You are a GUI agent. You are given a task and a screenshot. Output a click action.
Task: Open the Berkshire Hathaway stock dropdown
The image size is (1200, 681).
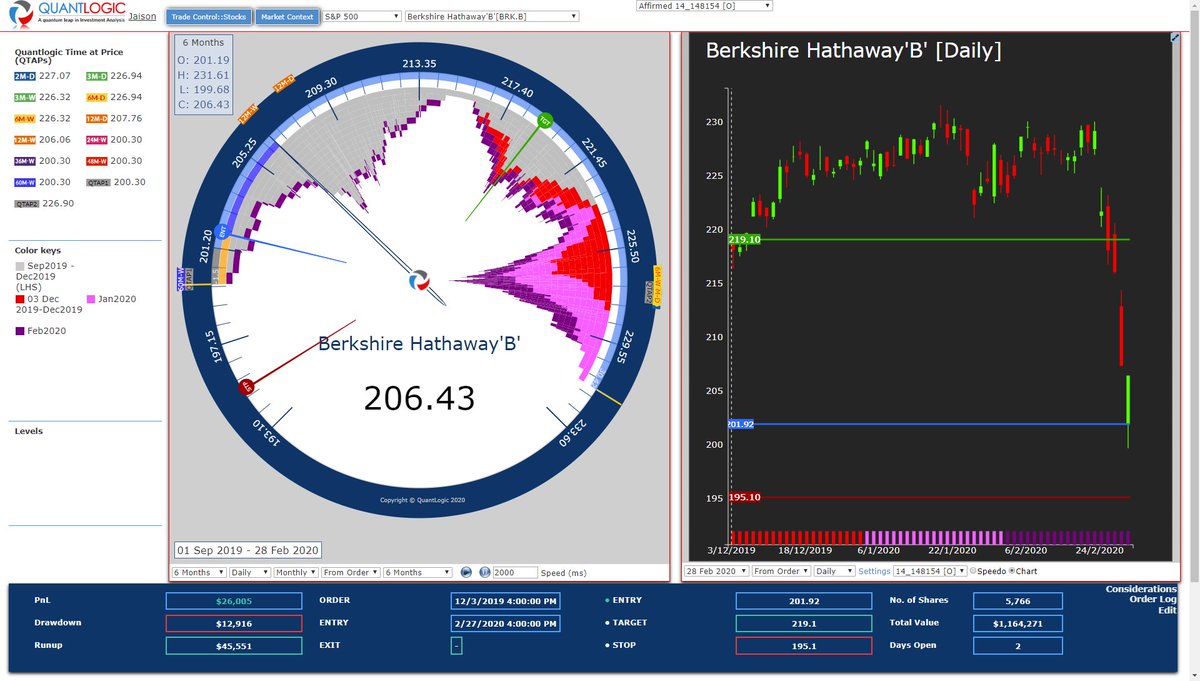492,16
